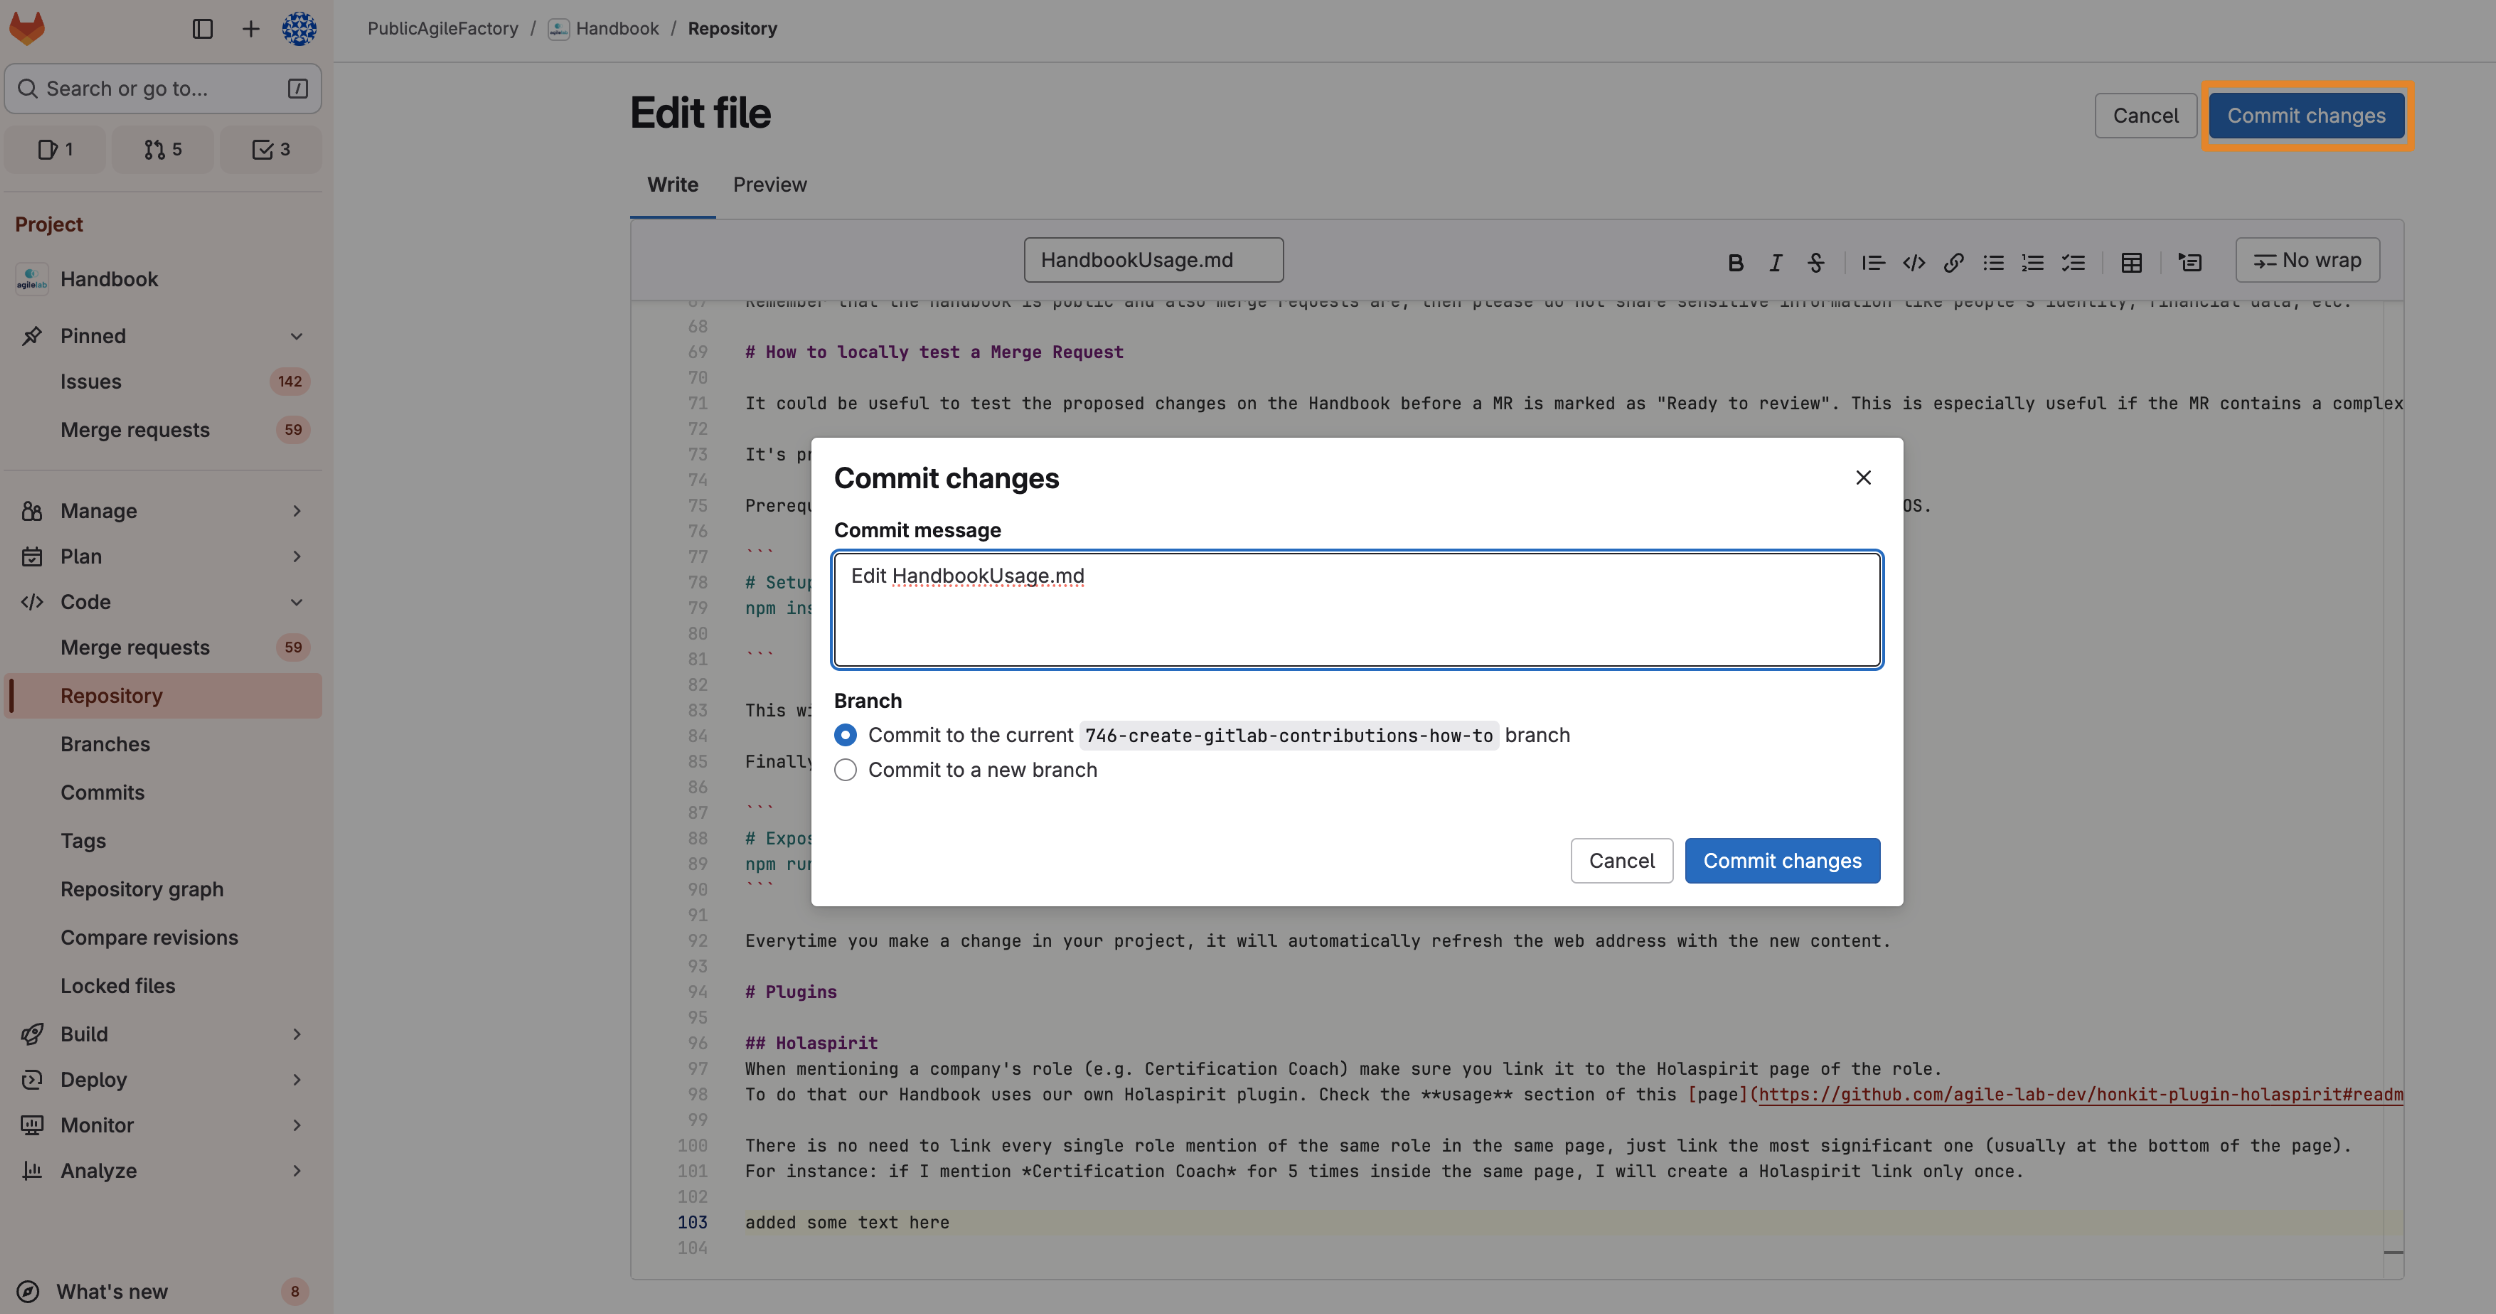Click the '## Holaspirit' heading line
Image resolution: width=2496 pixels, height=1314 pixels.
(x=811, y=1043)
